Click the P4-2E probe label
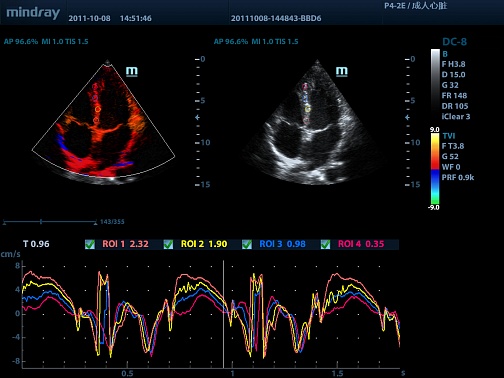Screen dimensions: 504x378 click(x=395, y=6)
